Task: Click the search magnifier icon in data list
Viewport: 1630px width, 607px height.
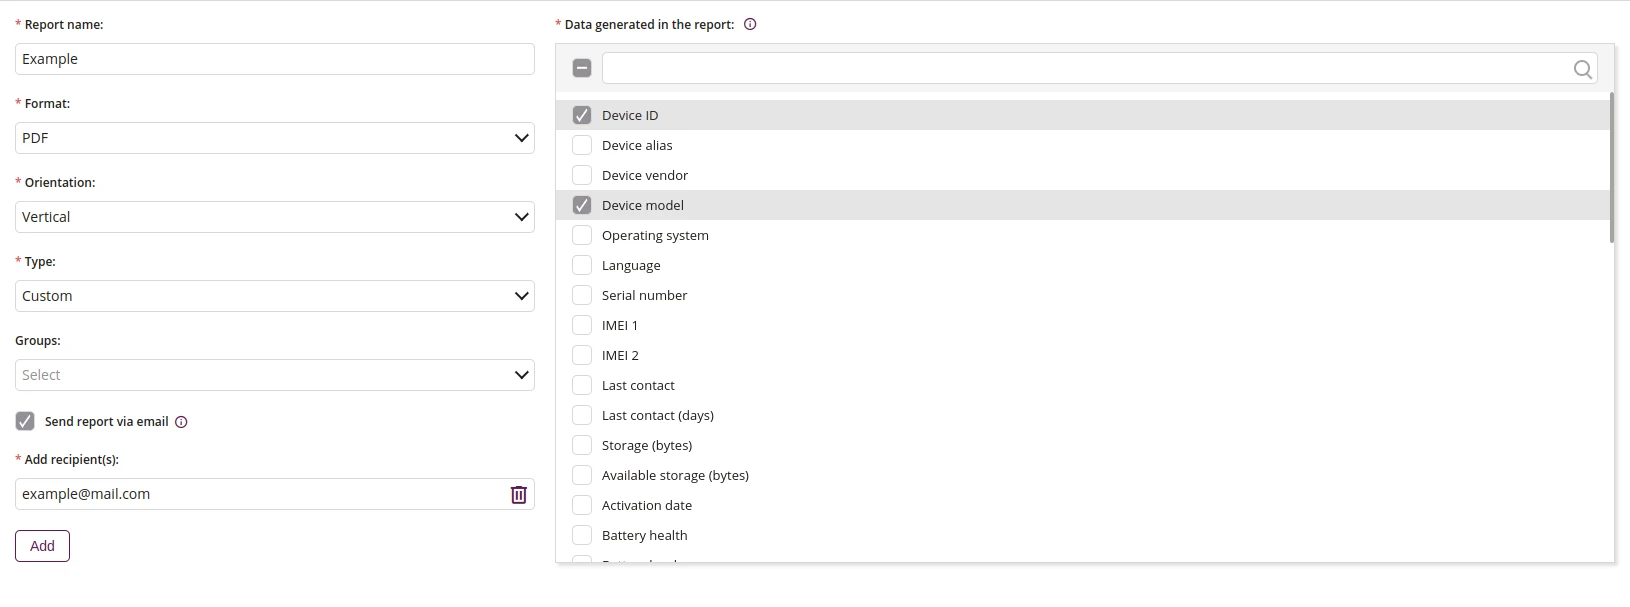Action: click(x=1583, y=69)
